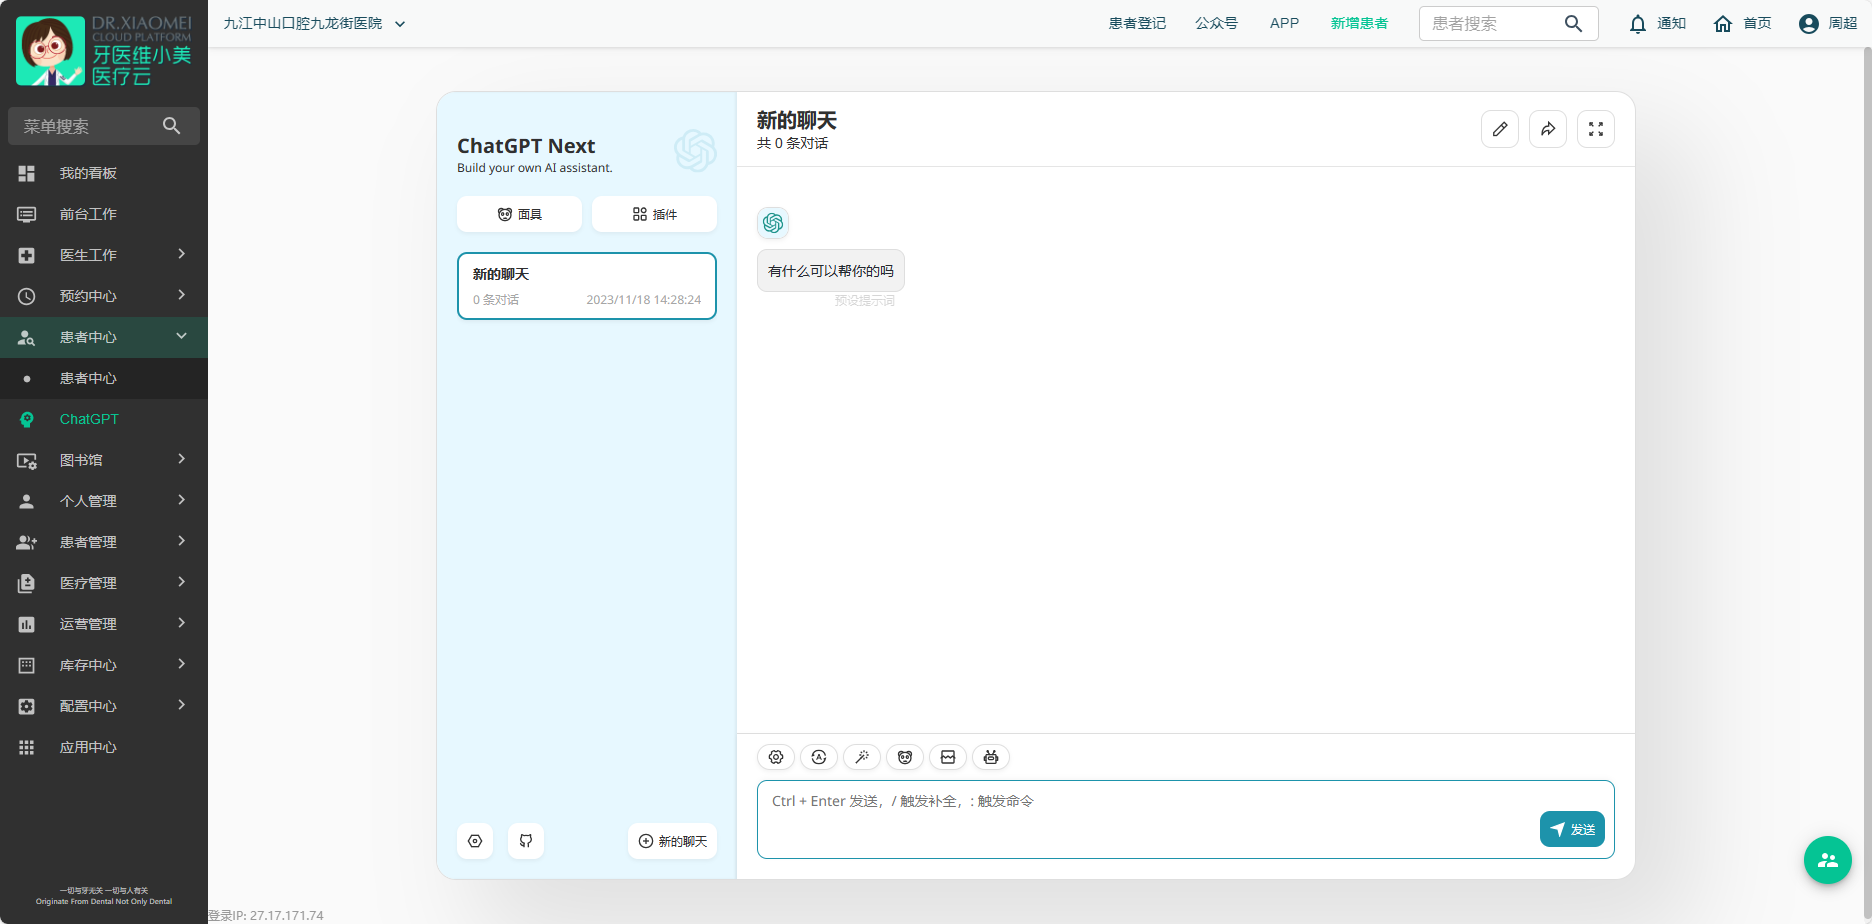Click the 前台工作 front desk icon
Screen dimensions: 1872x924
(27, 214)
